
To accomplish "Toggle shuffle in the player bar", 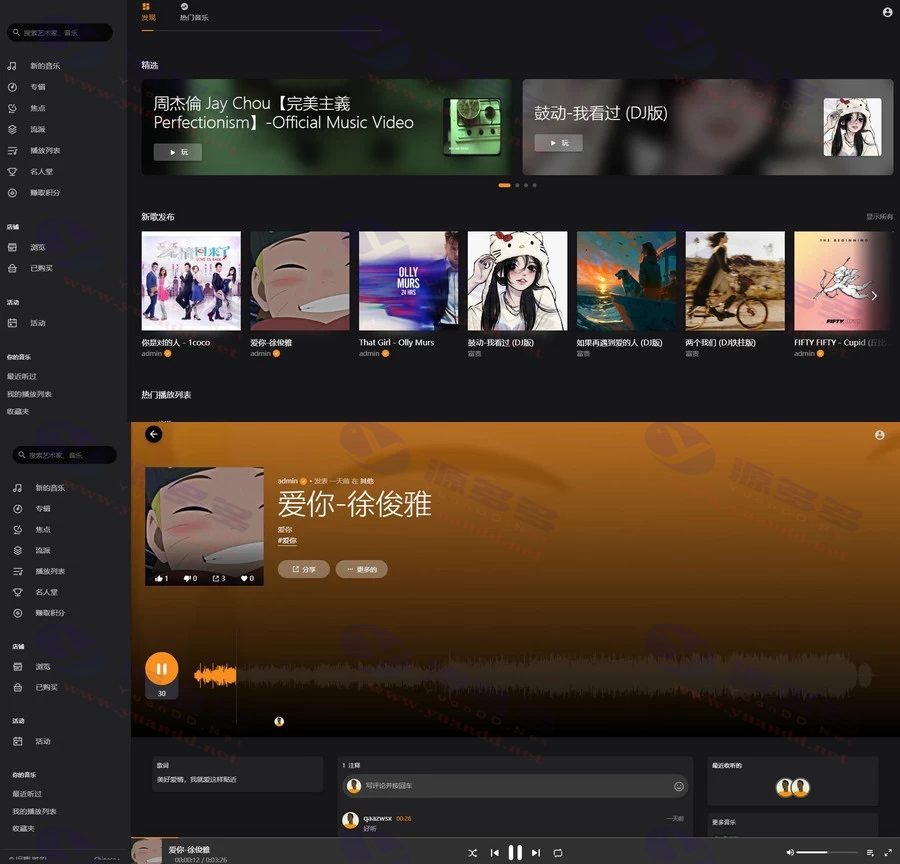I will pyautogui.click(x=472, y=853).
